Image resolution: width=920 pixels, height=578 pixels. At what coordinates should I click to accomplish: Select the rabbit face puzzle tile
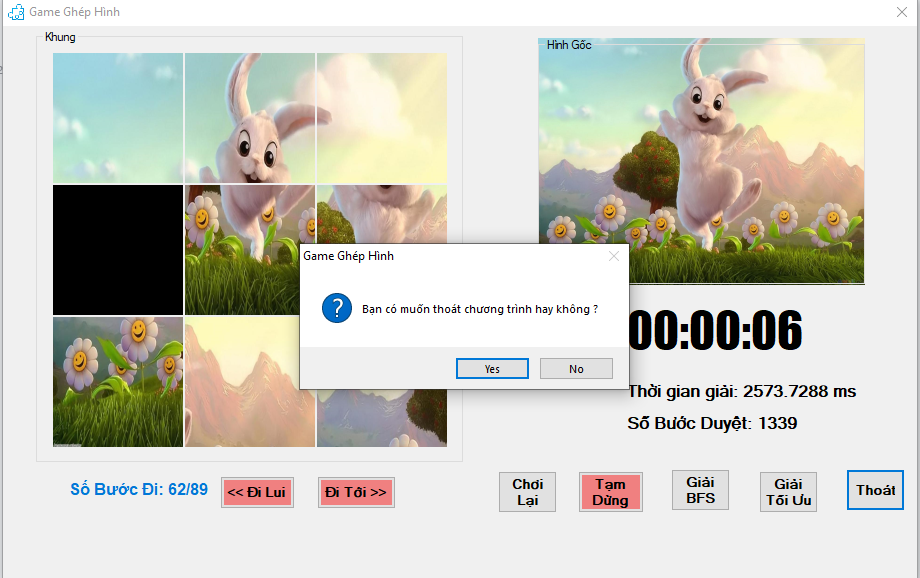pos(250,118)
